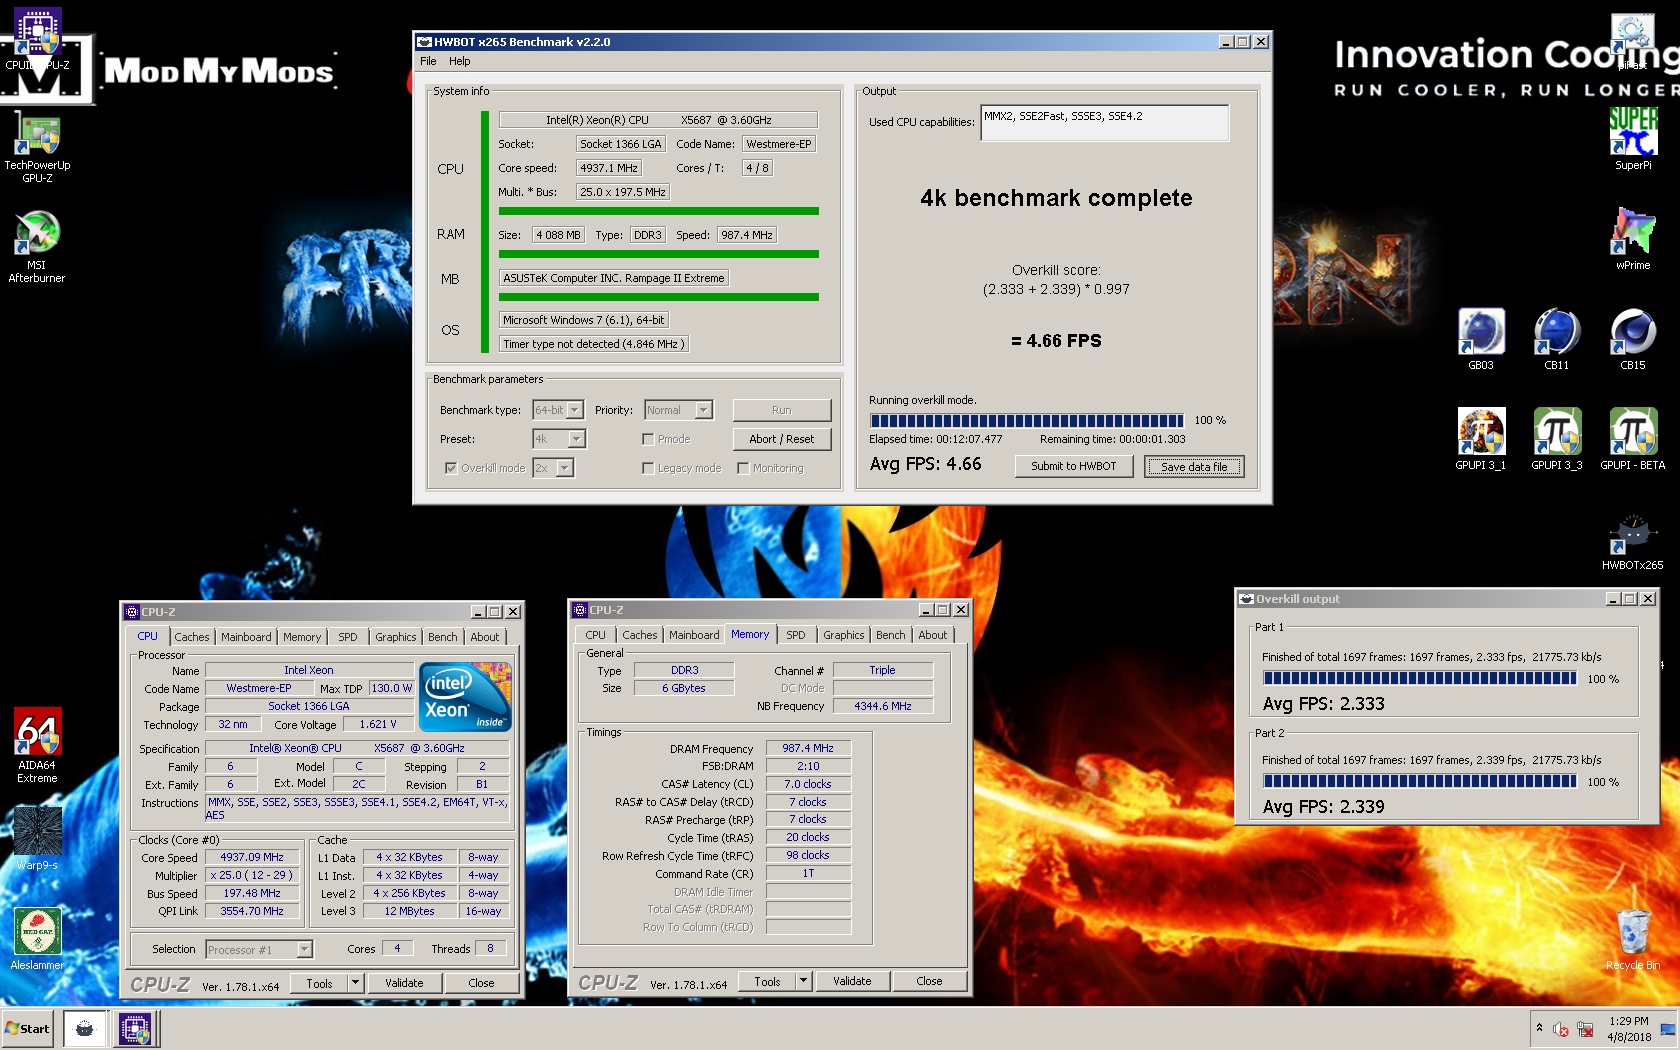Open the File menu in HWBOT
This screenshot has width=1680, height=1050.
point(428,61)
